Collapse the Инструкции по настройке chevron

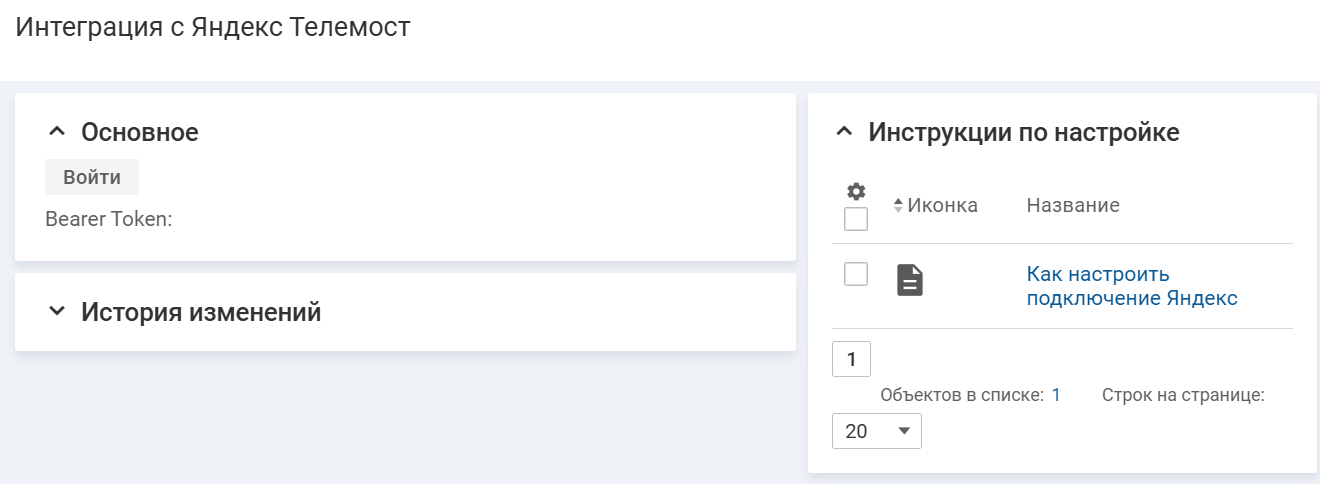pyautogui.click(x=845, y=132)
